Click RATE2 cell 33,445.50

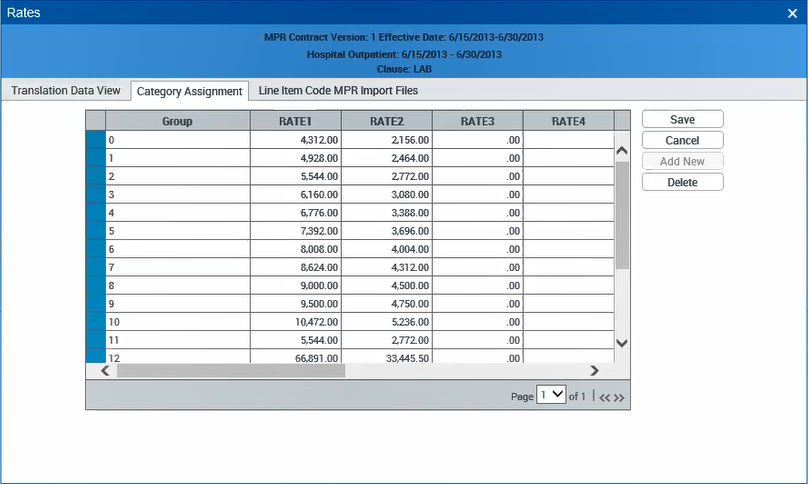click(x=386, y=357)
